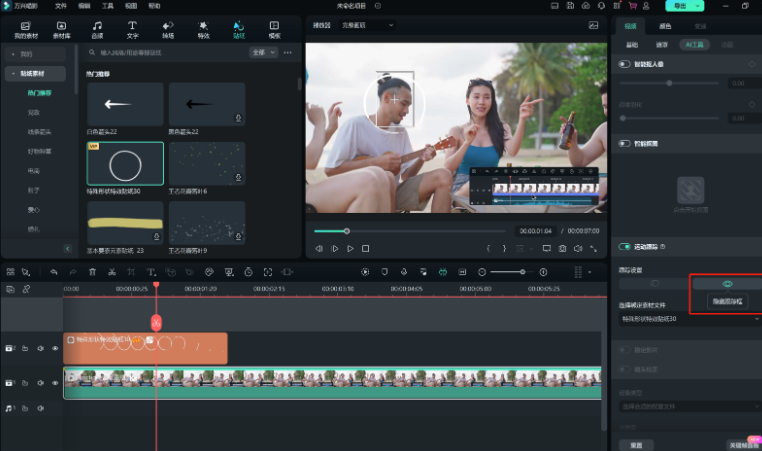This screenshot has width=762, height=451.
Task: Open the 全部 filter dropdown
Action: (x=262, y=52)
